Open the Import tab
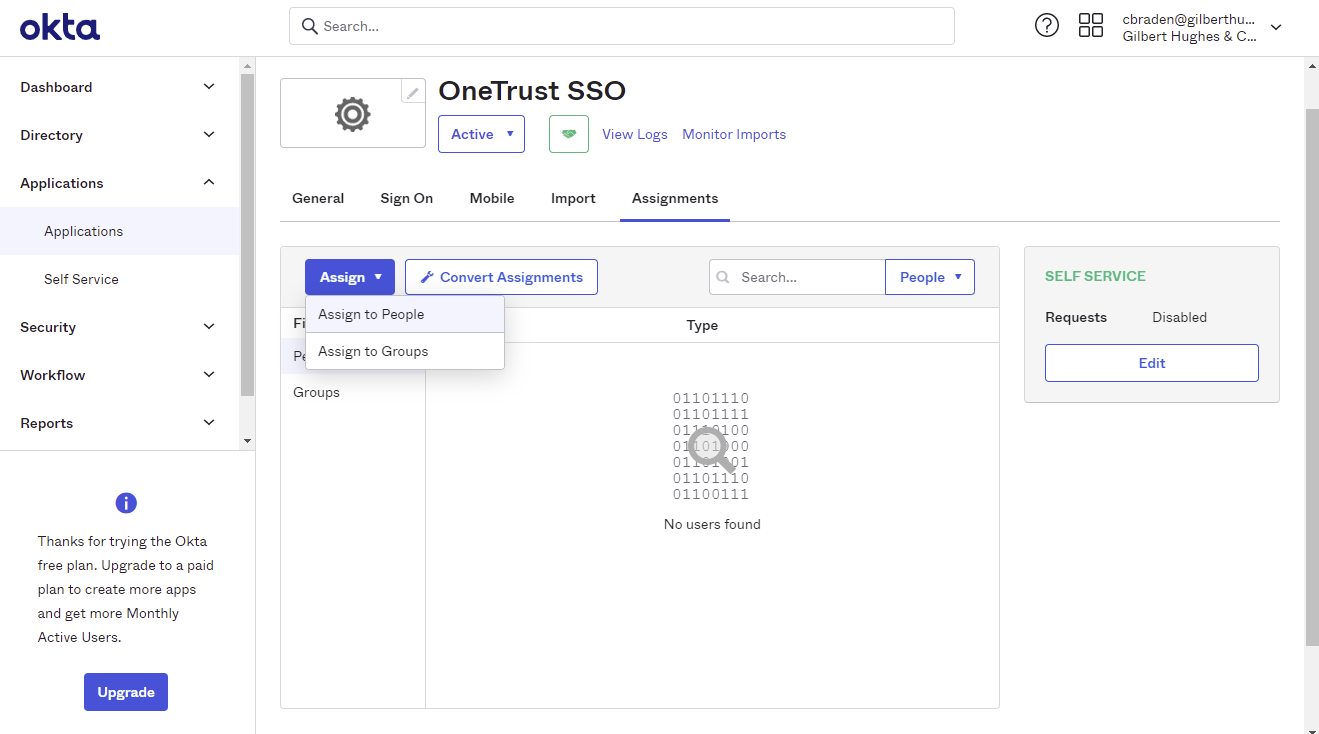 [573, 198]
